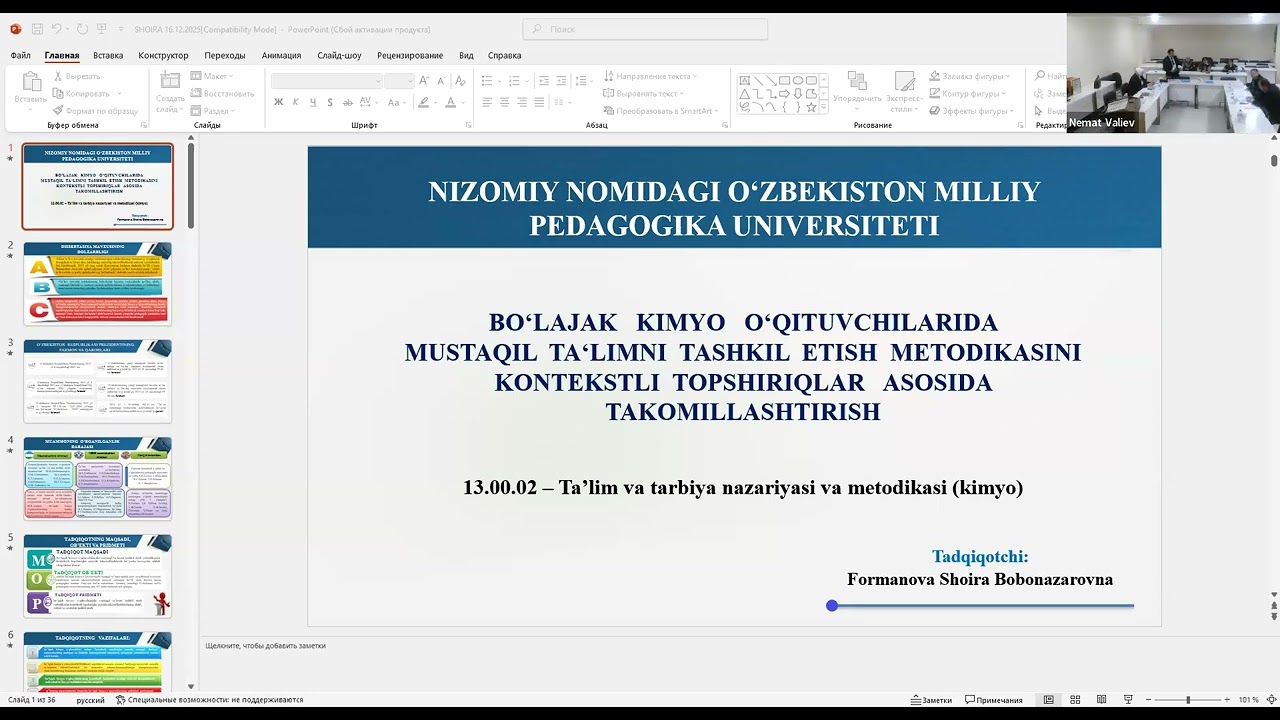Expand the Макет layout dropdown
This screenshot has height=720, width=1280.
pyautogui.click(x=212, y=76)
